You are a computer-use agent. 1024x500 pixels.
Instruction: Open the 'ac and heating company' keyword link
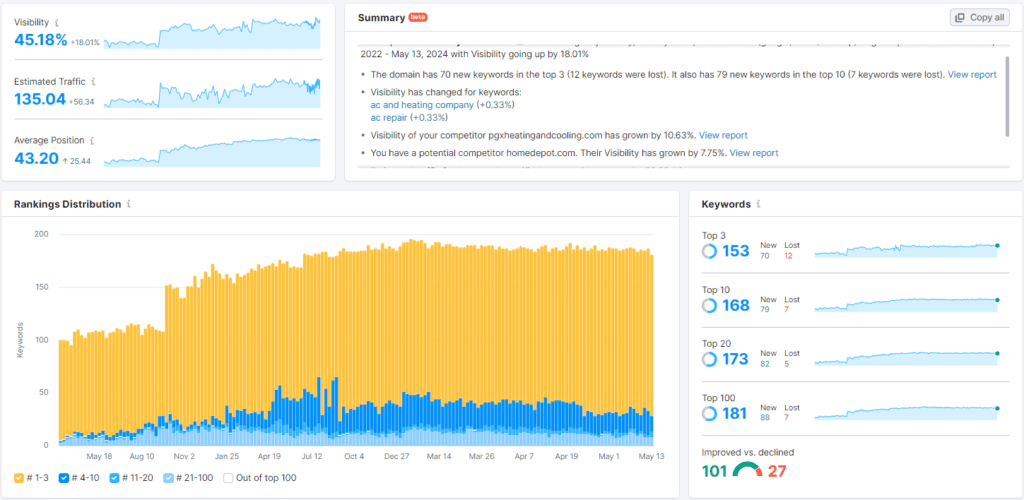(x=422, y=104)
